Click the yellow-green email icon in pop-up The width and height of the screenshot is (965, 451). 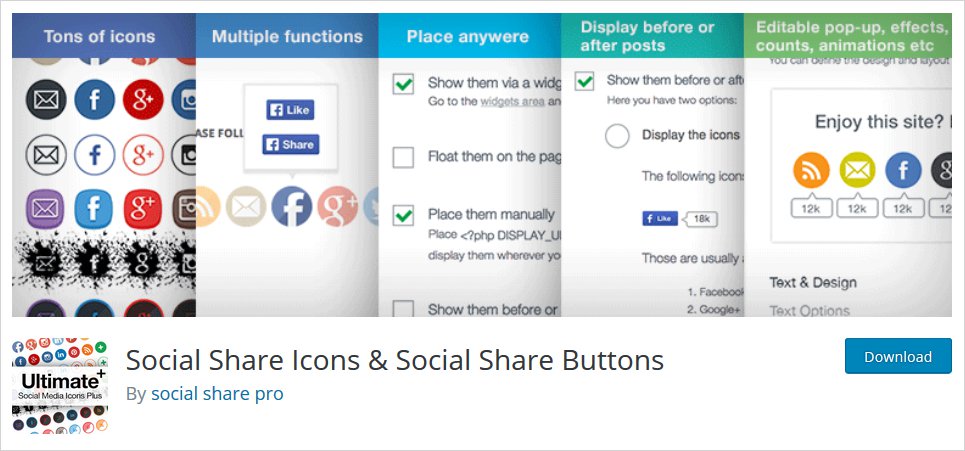pos(857,171)
